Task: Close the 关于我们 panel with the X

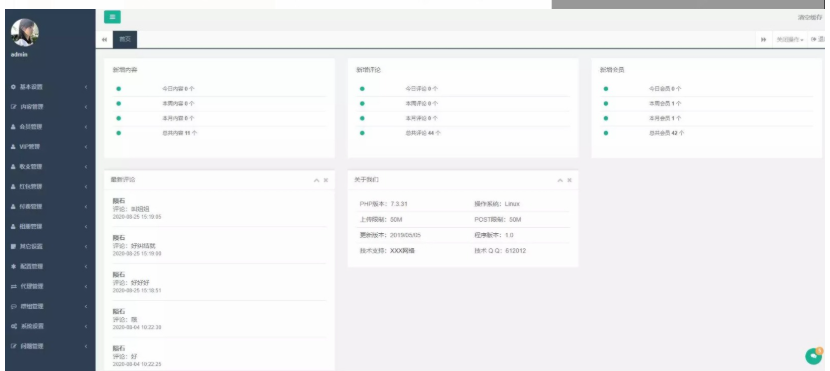Action: [570, 180]
